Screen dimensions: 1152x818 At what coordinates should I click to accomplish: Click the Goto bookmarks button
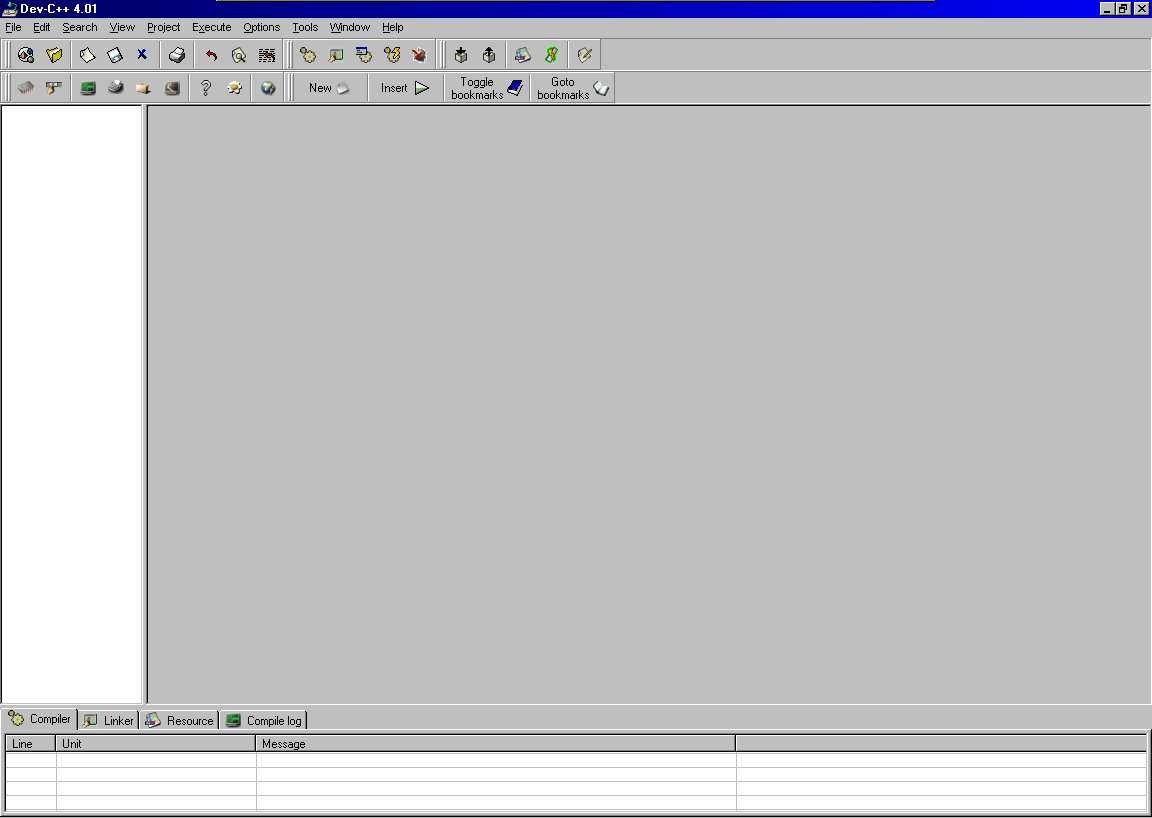point(573,88)
